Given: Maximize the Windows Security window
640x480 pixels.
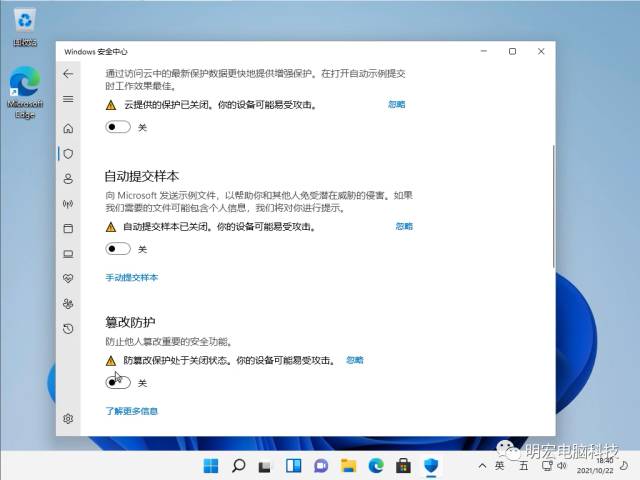Looking at the screenshot, I should [x=512, y=51].
